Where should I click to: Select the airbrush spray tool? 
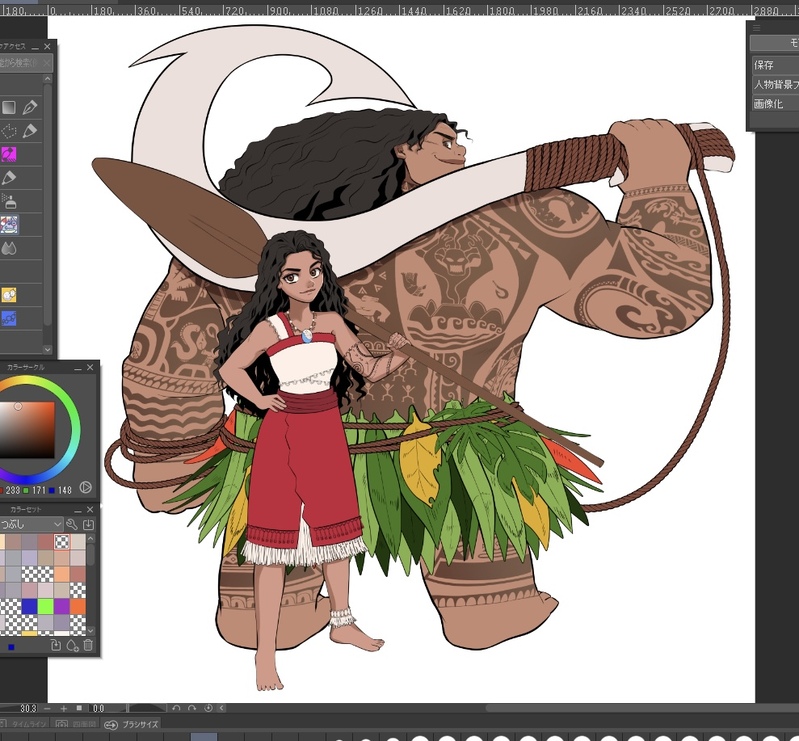(x=9, y=201)
